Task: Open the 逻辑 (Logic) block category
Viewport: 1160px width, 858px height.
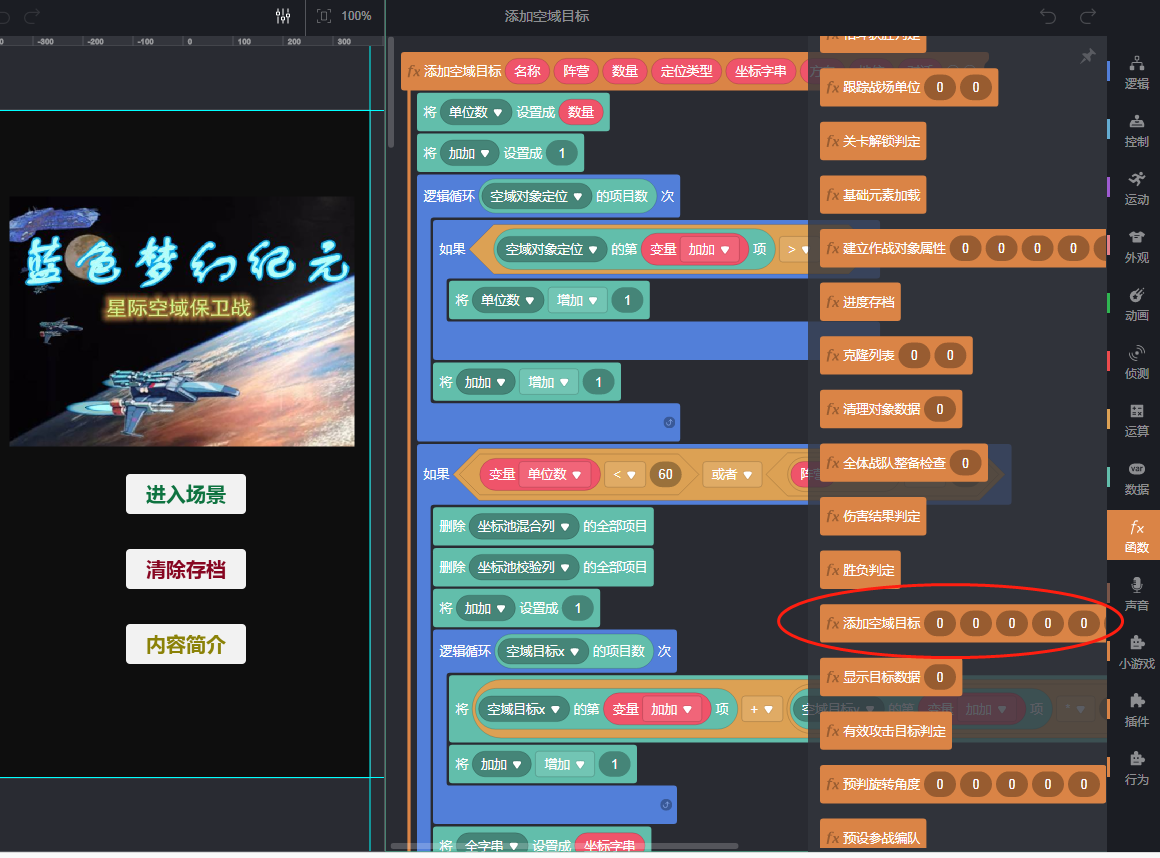Action: tap(1136, 72)
